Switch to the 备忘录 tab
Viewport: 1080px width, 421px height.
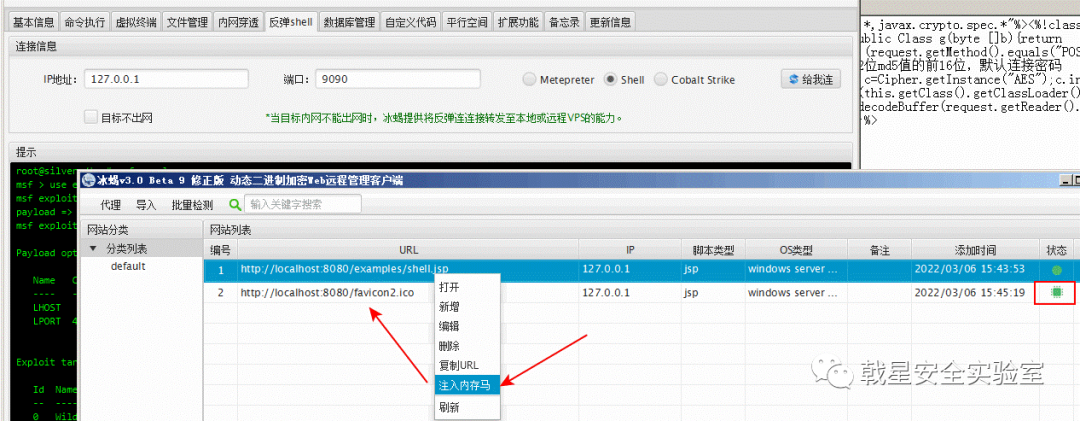(564, 22)
